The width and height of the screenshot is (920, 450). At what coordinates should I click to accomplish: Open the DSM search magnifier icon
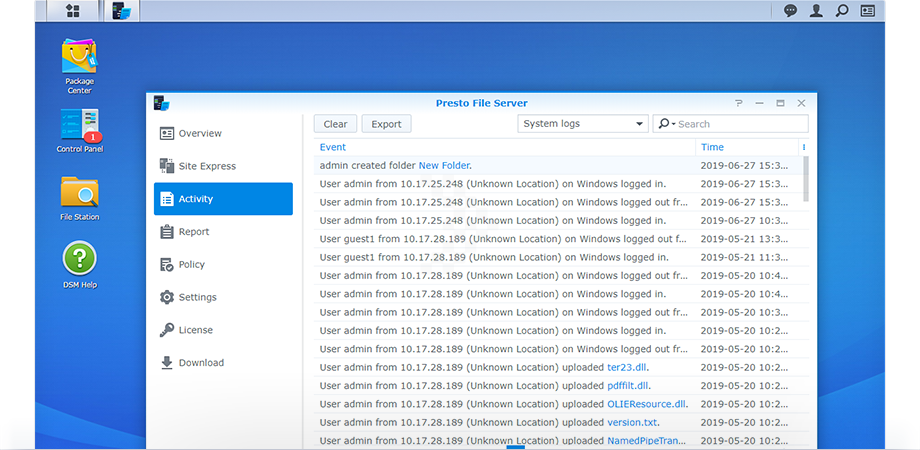842,11
